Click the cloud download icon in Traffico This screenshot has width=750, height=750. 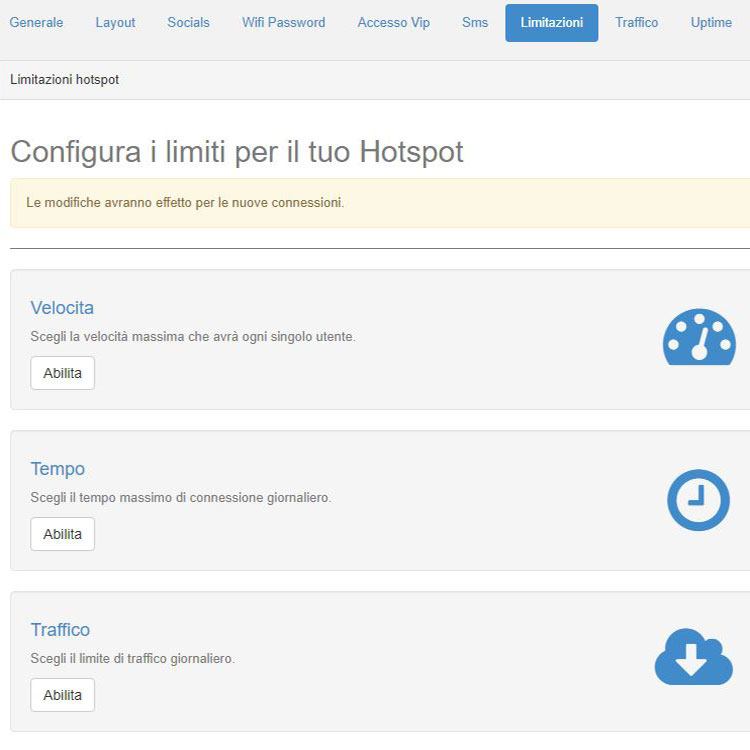[x=694, y=656]
